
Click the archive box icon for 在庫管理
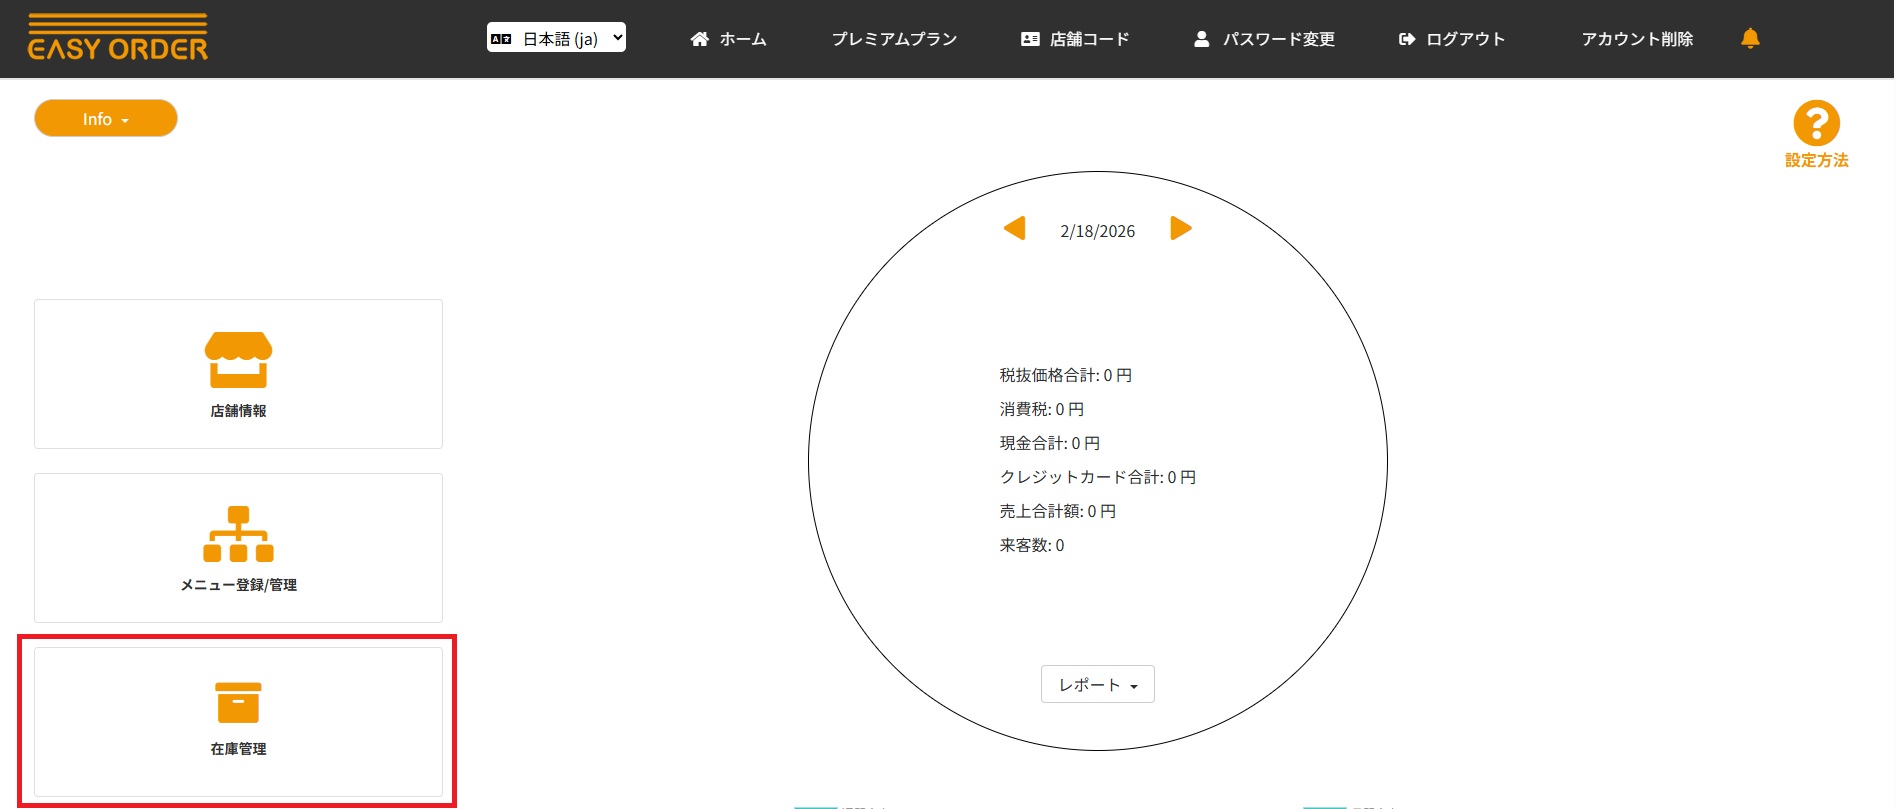pos(238,702)
